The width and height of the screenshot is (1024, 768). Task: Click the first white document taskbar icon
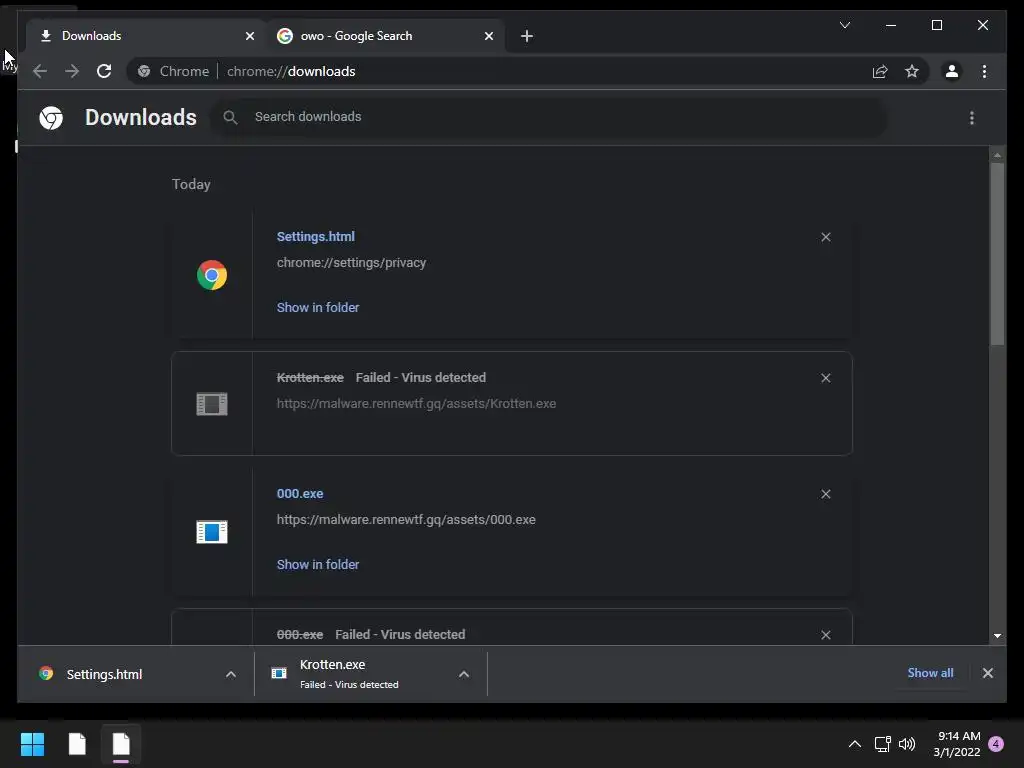[77, 744]
